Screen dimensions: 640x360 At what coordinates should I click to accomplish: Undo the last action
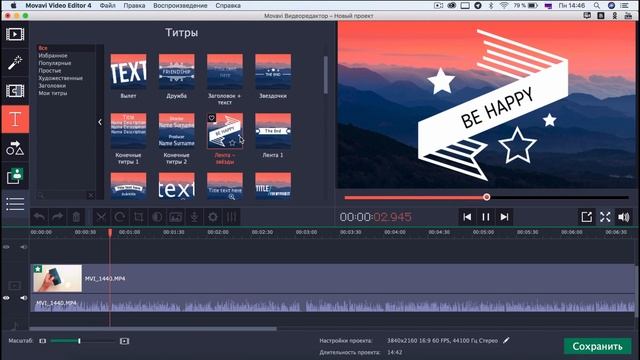point(39,217)
